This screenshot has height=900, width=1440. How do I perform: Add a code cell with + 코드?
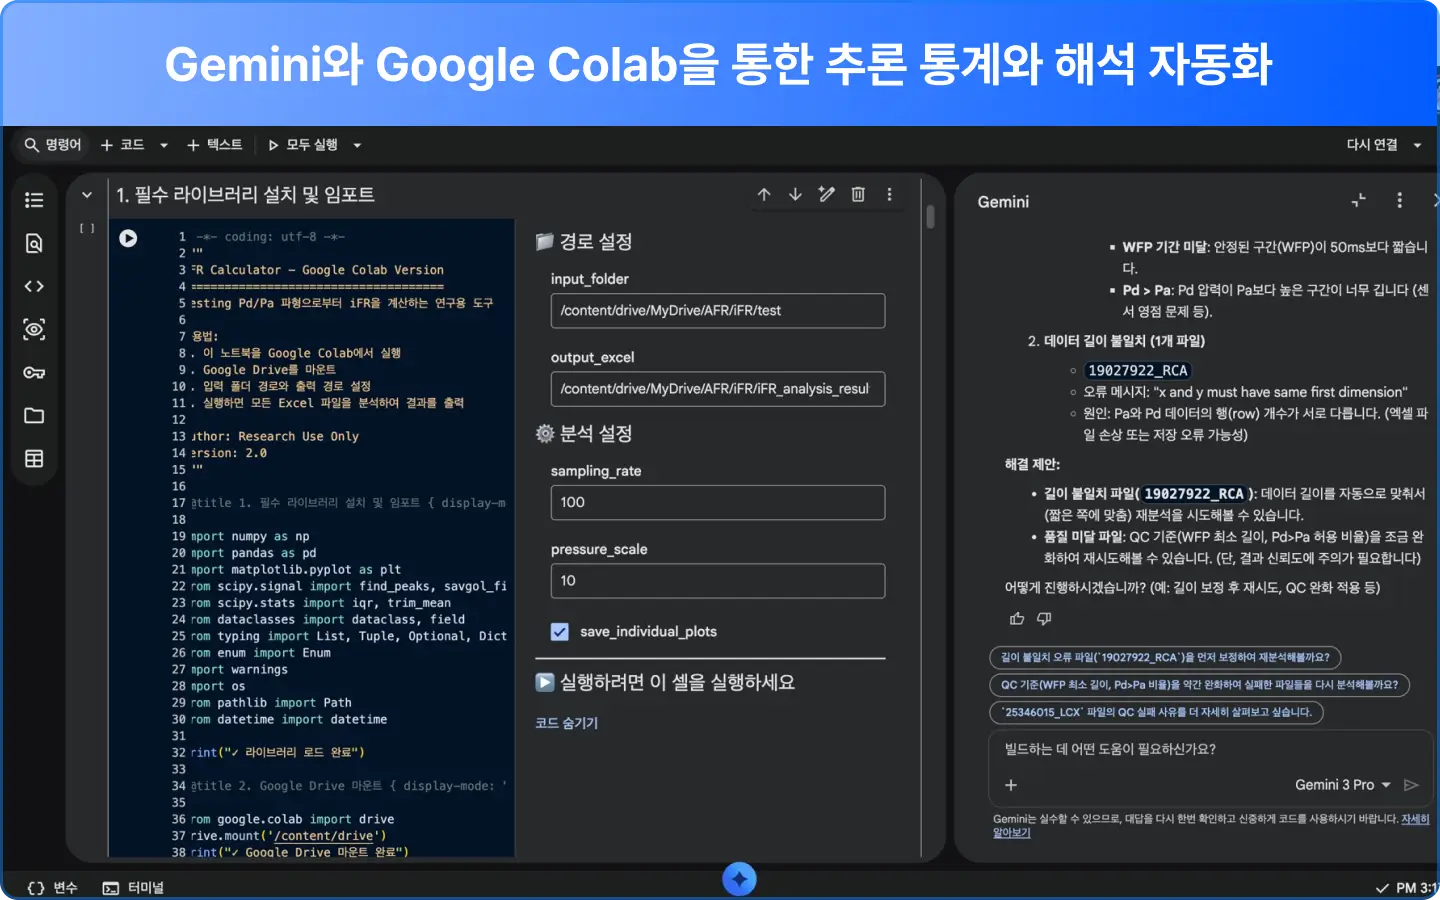[x=123, y=145]
